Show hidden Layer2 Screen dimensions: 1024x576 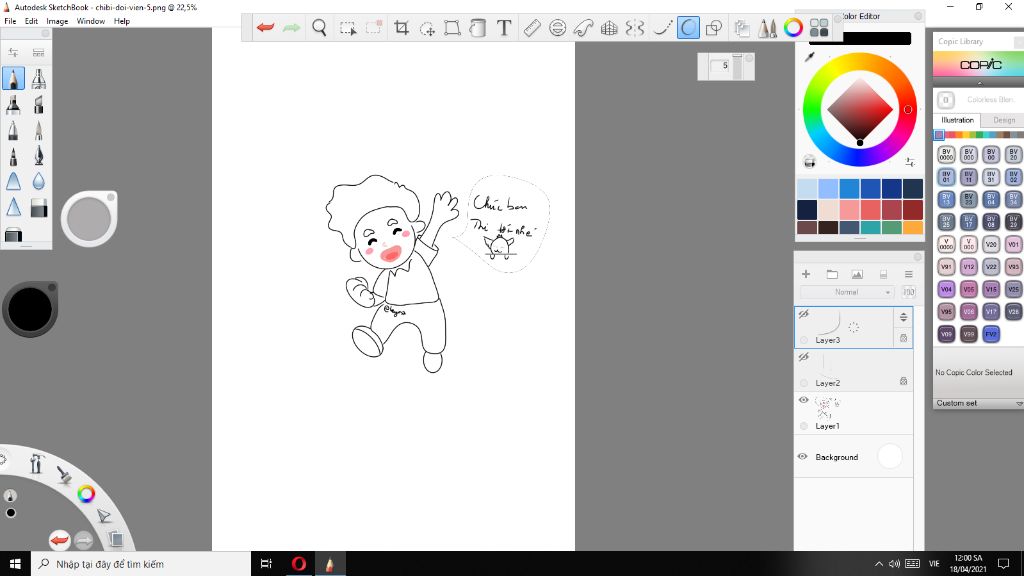click(x=804, y=357)
